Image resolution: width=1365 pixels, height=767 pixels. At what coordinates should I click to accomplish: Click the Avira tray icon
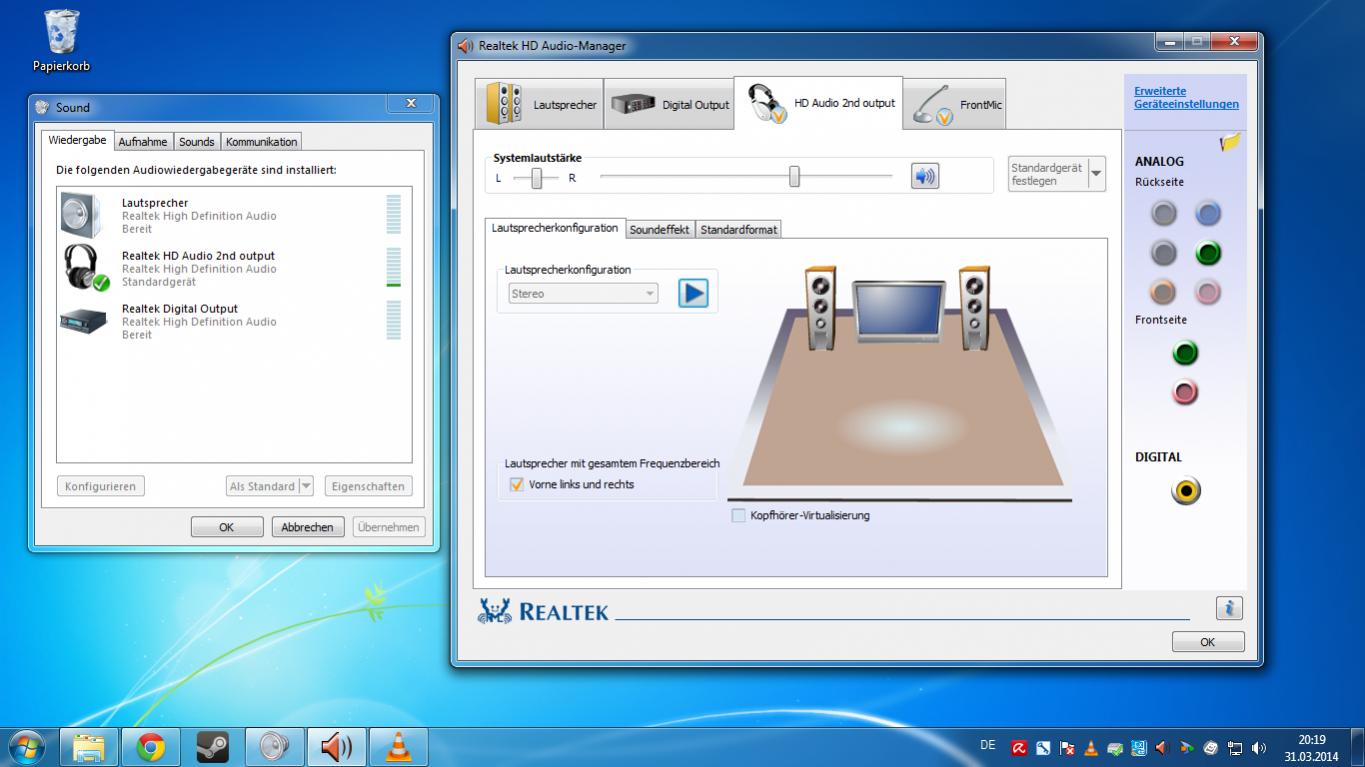click(1019, 747)
